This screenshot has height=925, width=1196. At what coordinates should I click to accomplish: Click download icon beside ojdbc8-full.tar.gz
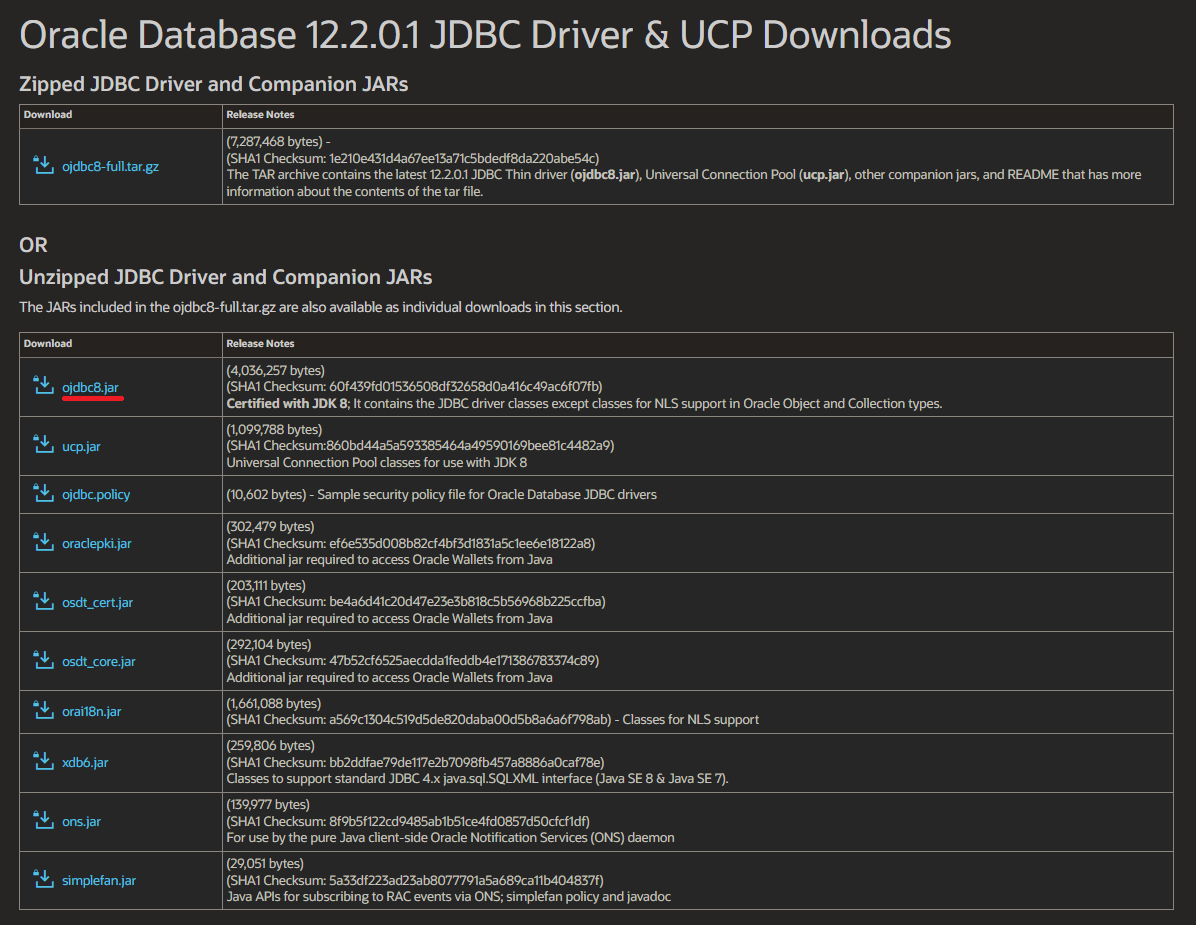43,165
